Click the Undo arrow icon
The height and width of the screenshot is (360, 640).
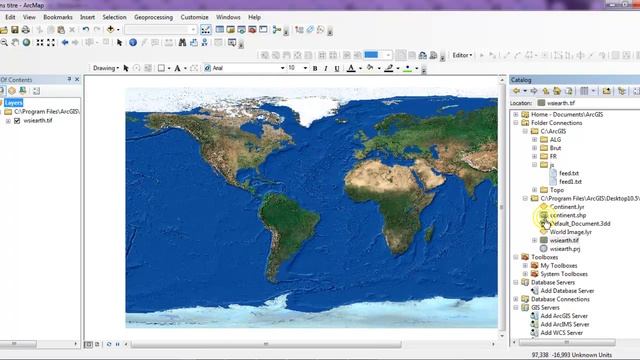click(86, 30)
